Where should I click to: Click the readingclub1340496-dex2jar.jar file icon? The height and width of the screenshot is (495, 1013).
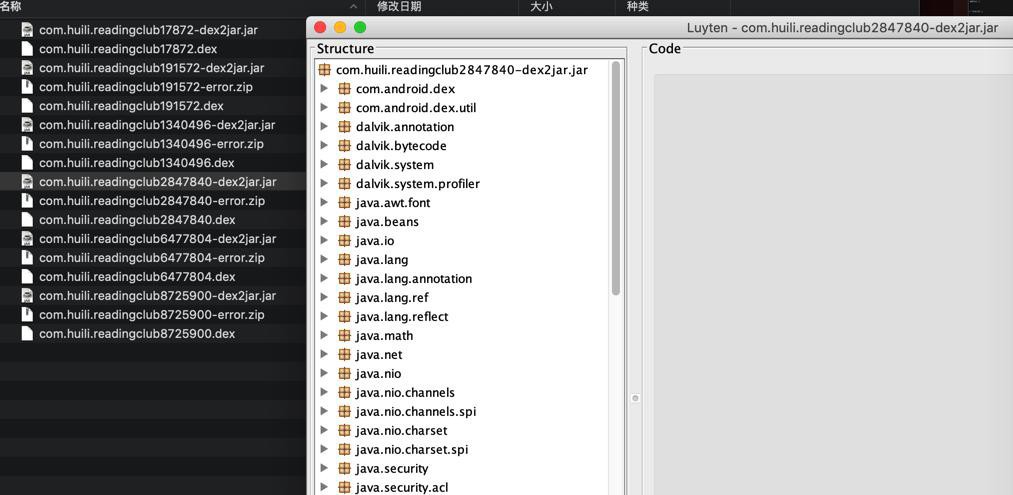click(26, 125)
